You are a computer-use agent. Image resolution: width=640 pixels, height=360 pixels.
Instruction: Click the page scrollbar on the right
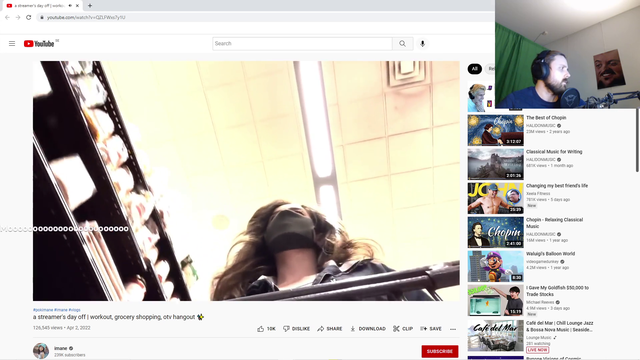tap(637, 141)
